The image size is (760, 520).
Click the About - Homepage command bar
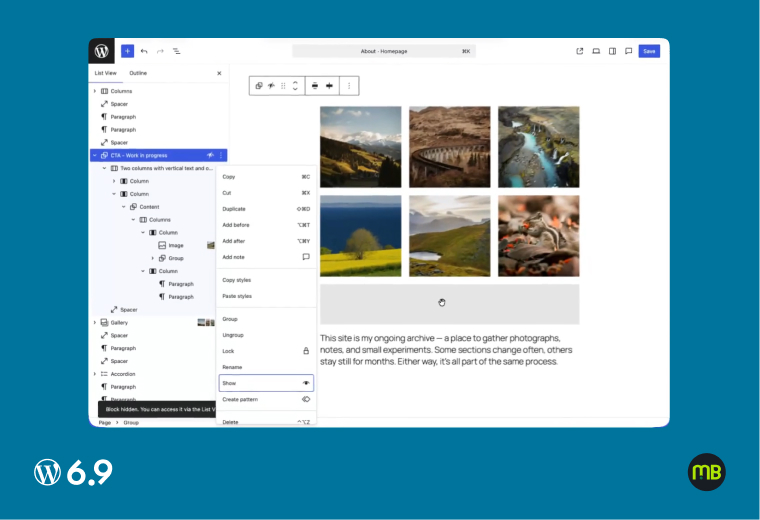point(383,51)
